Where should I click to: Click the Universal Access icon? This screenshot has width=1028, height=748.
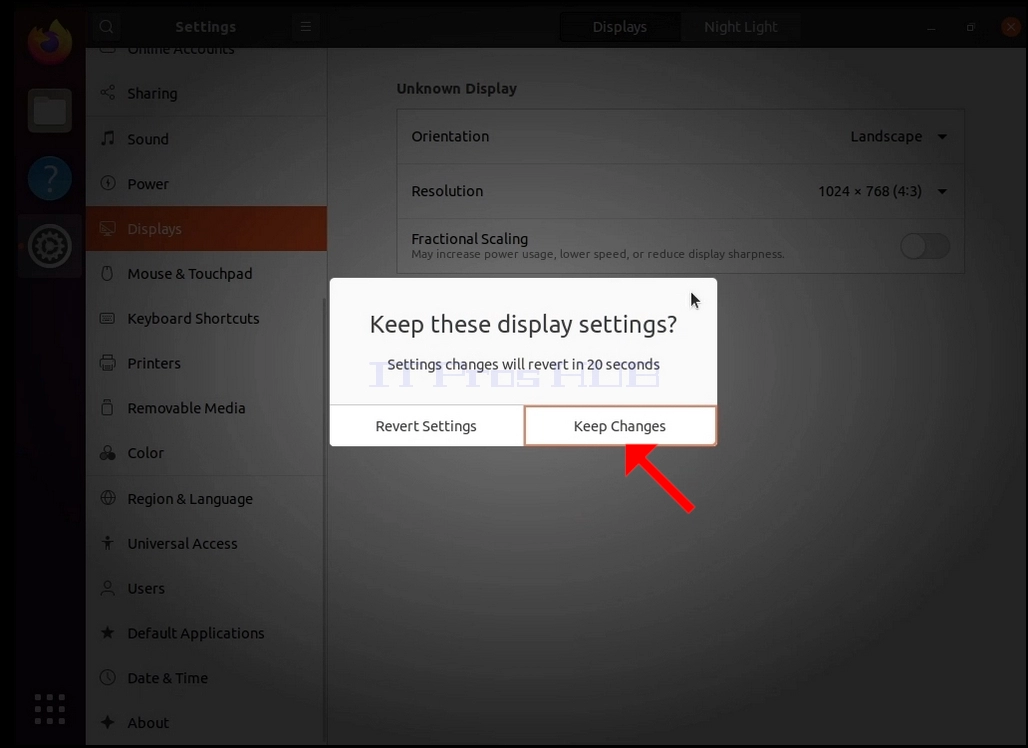point(108,543)
